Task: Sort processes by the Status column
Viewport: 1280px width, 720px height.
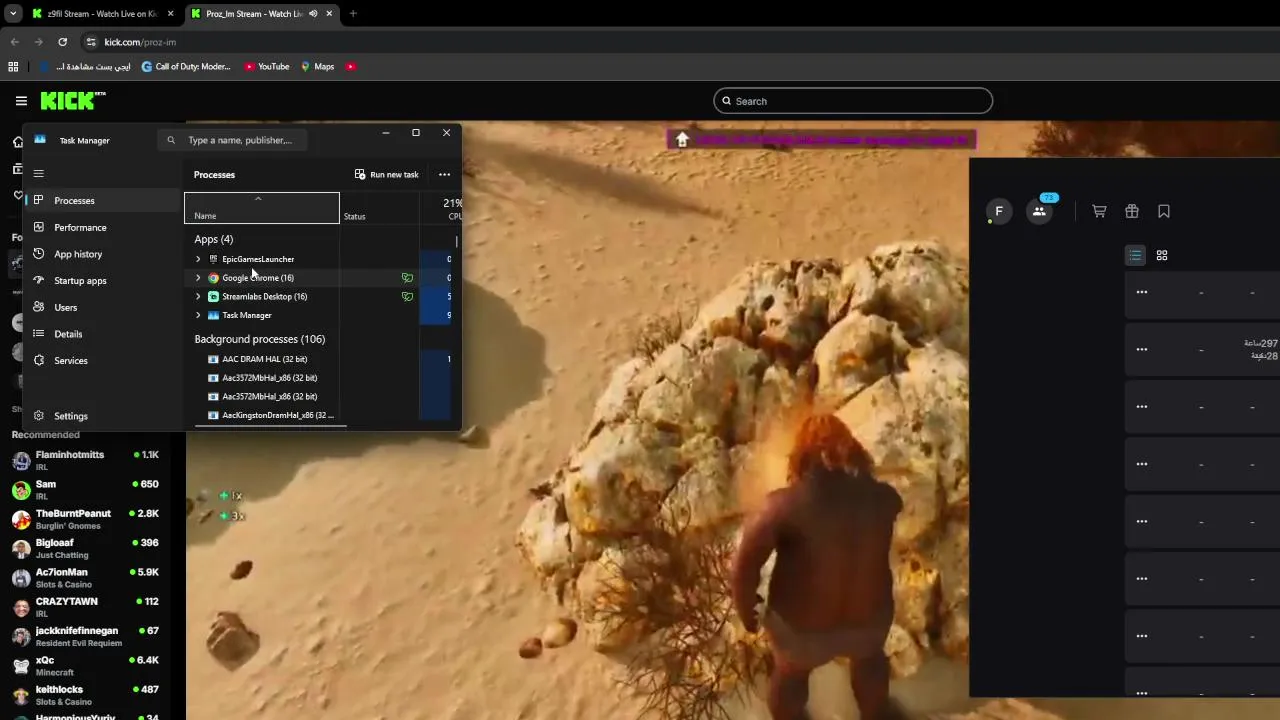Action: [379, 208]
